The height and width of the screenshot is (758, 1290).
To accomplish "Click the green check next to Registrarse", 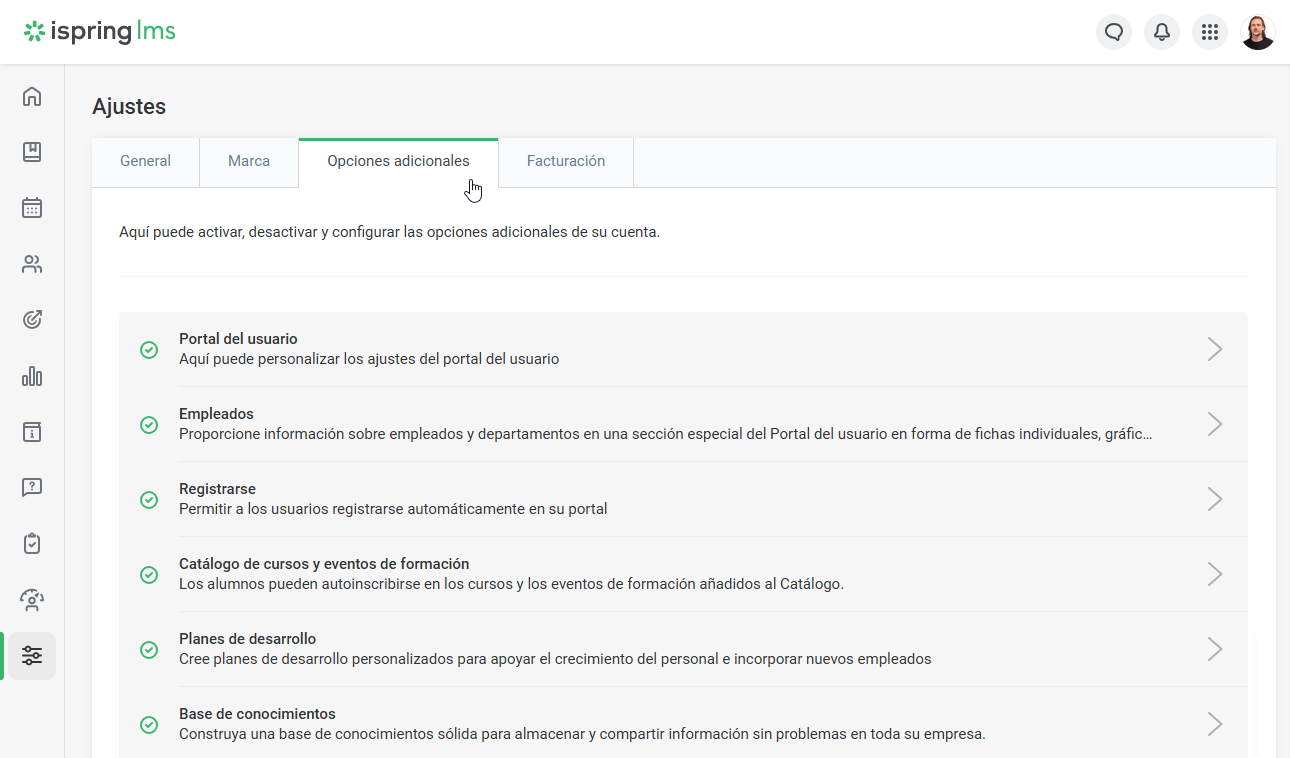I will [x=149, y=499].
